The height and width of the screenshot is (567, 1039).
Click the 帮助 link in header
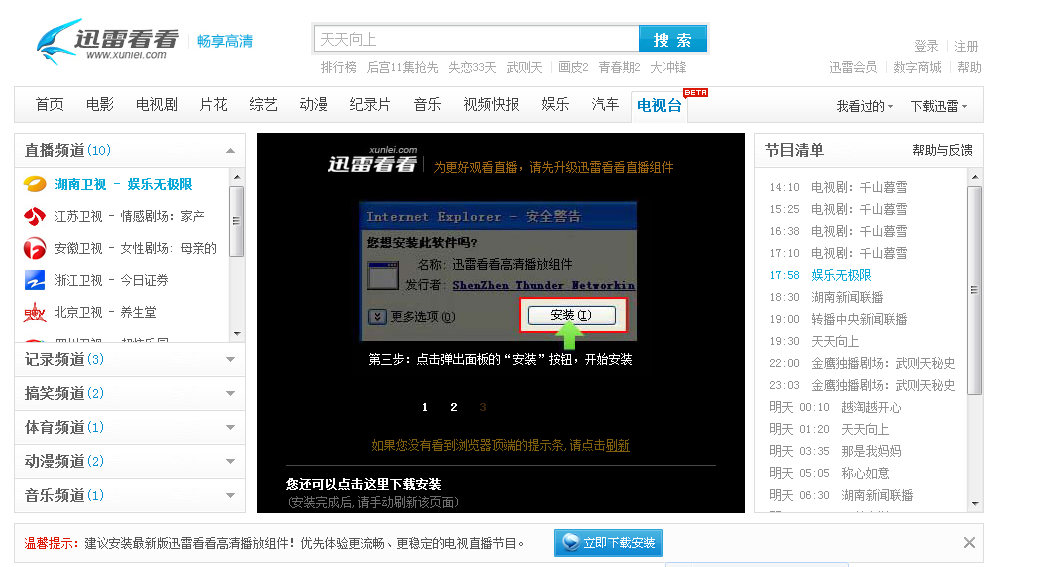(x=969, y=67)
